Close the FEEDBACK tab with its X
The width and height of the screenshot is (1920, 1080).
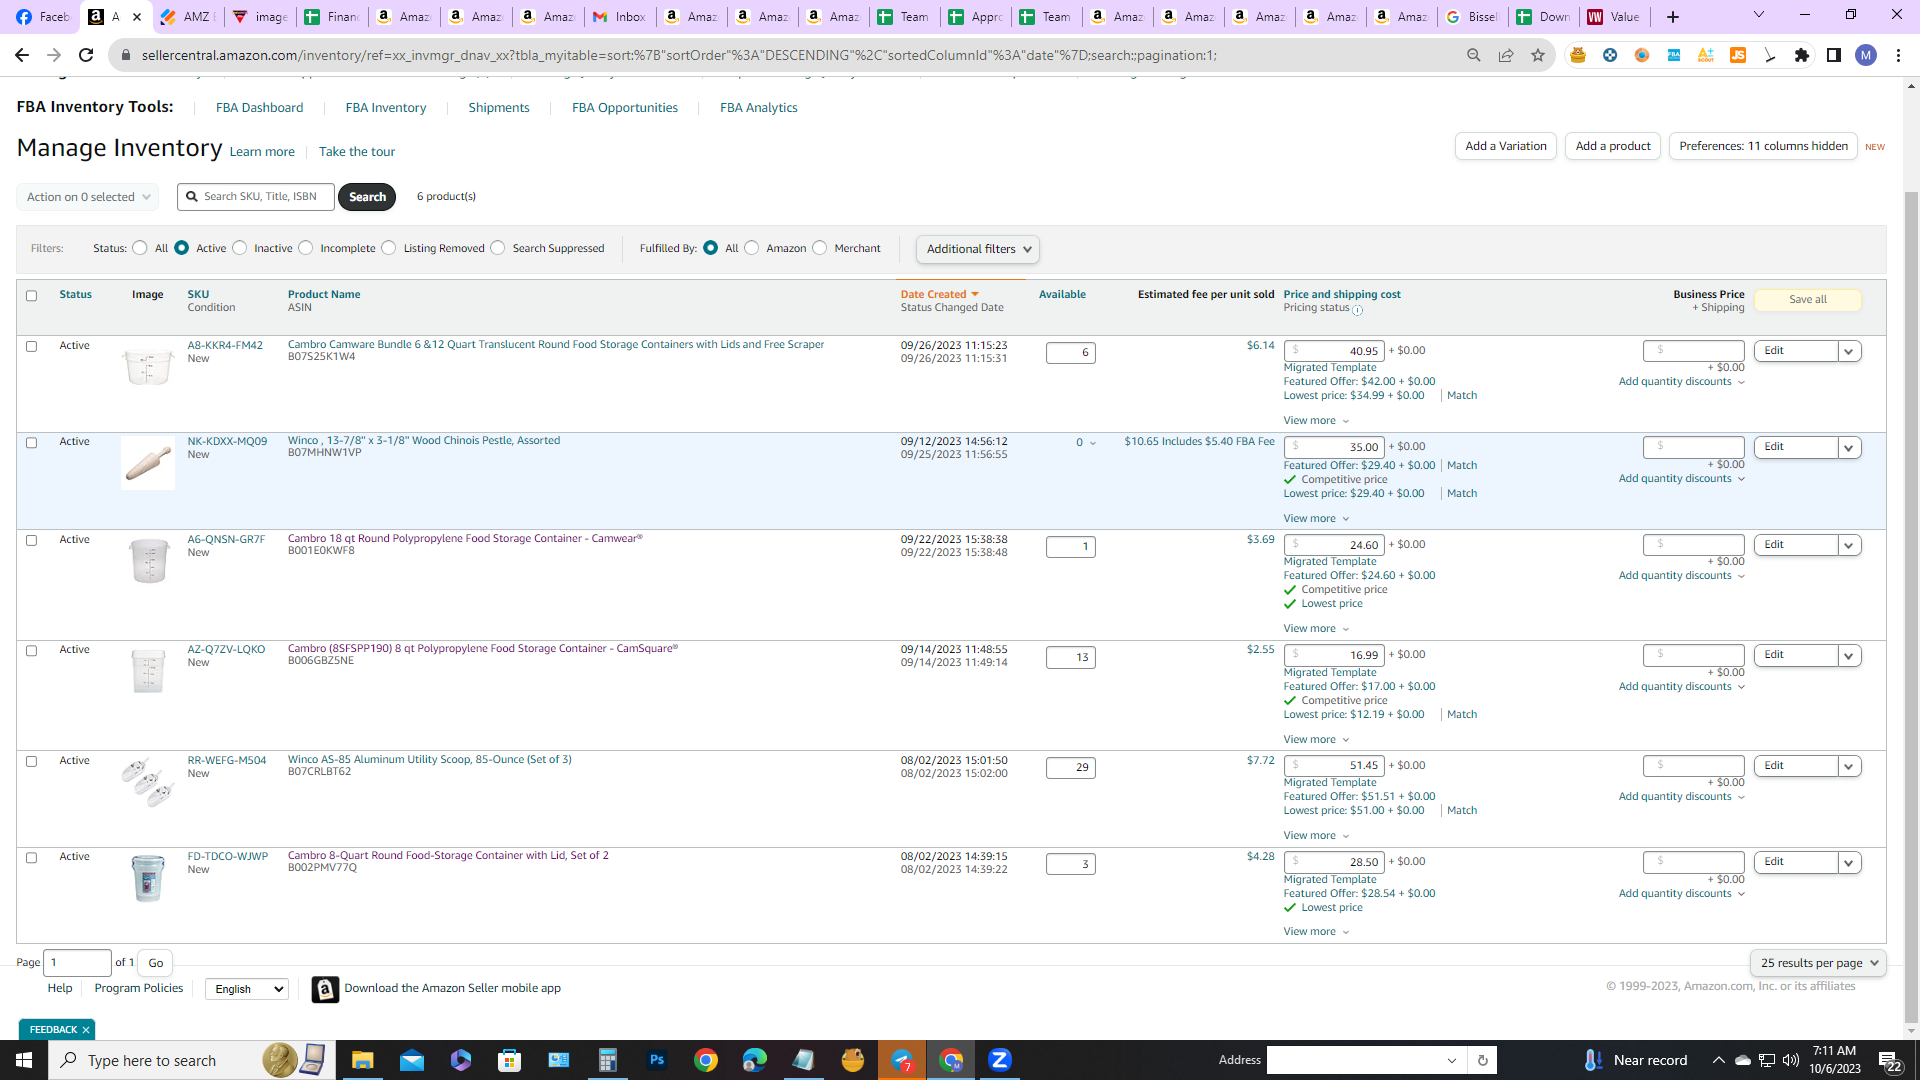point(86,1030)
